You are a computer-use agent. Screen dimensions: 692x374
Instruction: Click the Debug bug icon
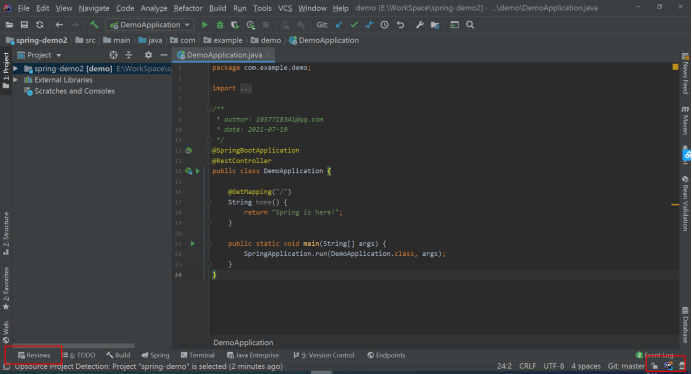click(220, 25)
